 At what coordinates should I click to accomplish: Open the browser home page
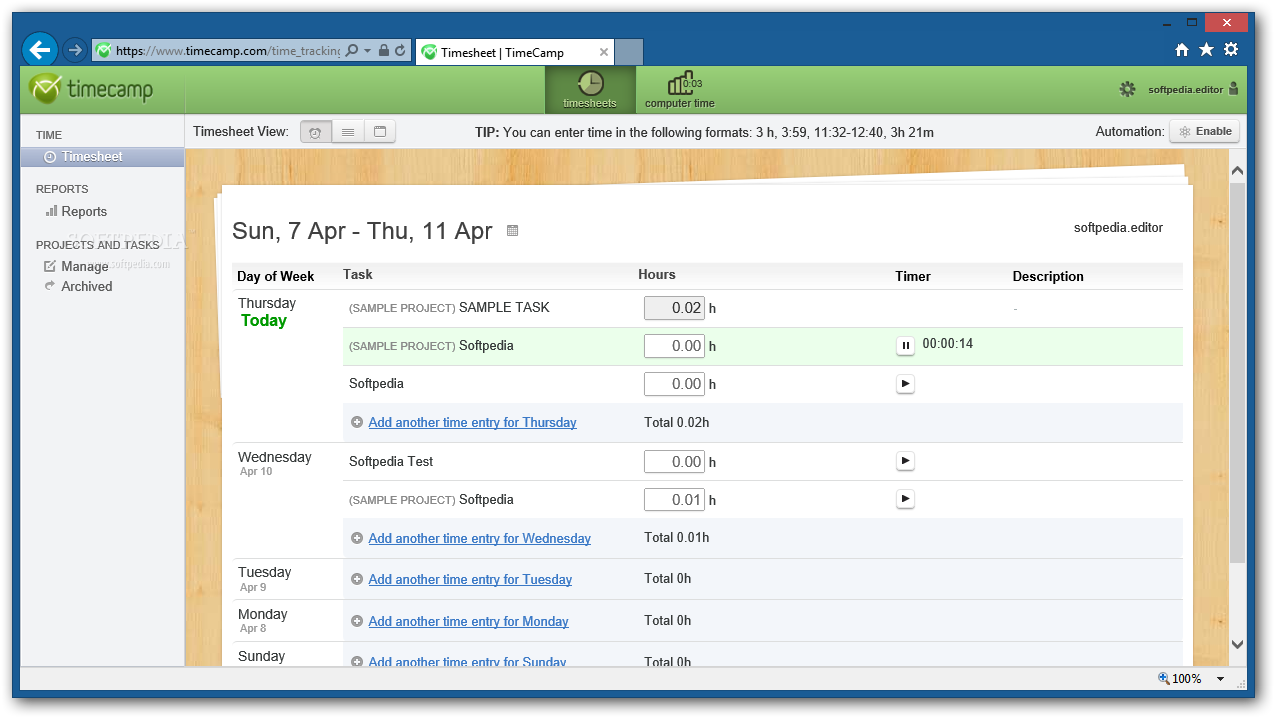(x=1182, y=49)
